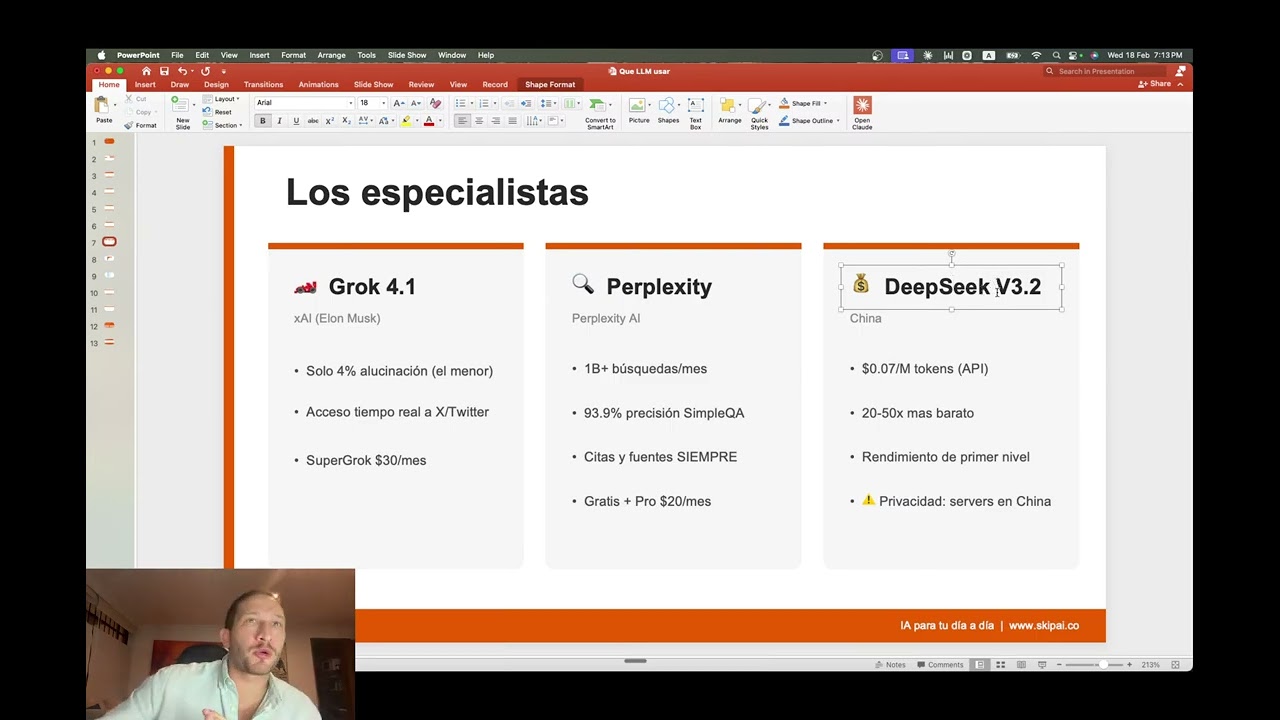Open the Apple menu
Image resolution: width=1280 pixels, height=720 pixels.
pyautogui.click(x=101, y=55)
